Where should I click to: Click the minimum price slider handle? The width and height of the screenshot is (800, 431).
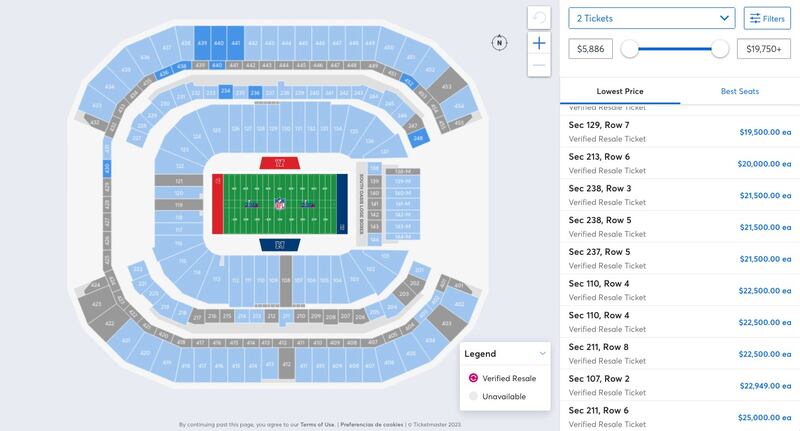pos(630,48)
